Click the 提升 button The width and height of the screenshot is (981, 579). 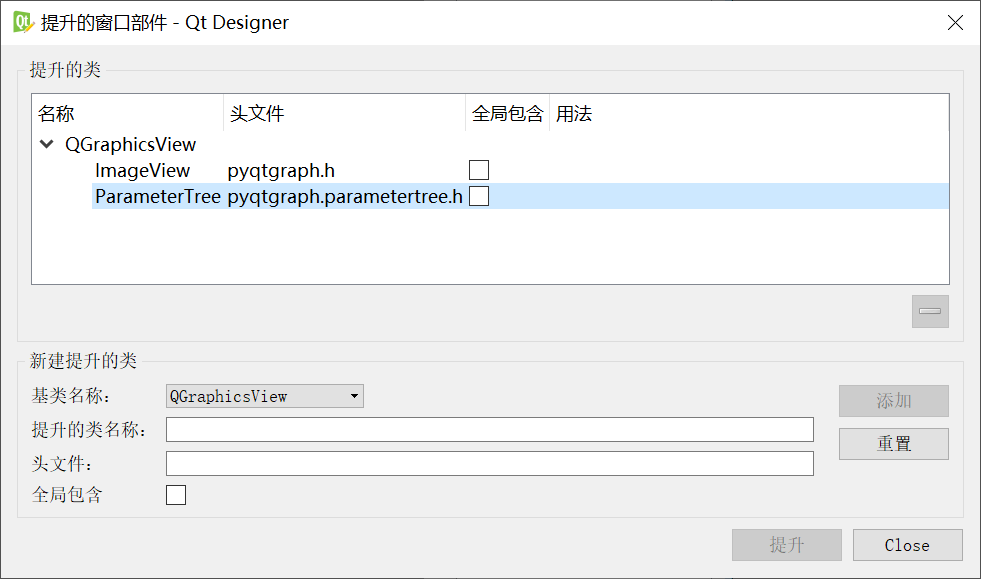(786, 545)
